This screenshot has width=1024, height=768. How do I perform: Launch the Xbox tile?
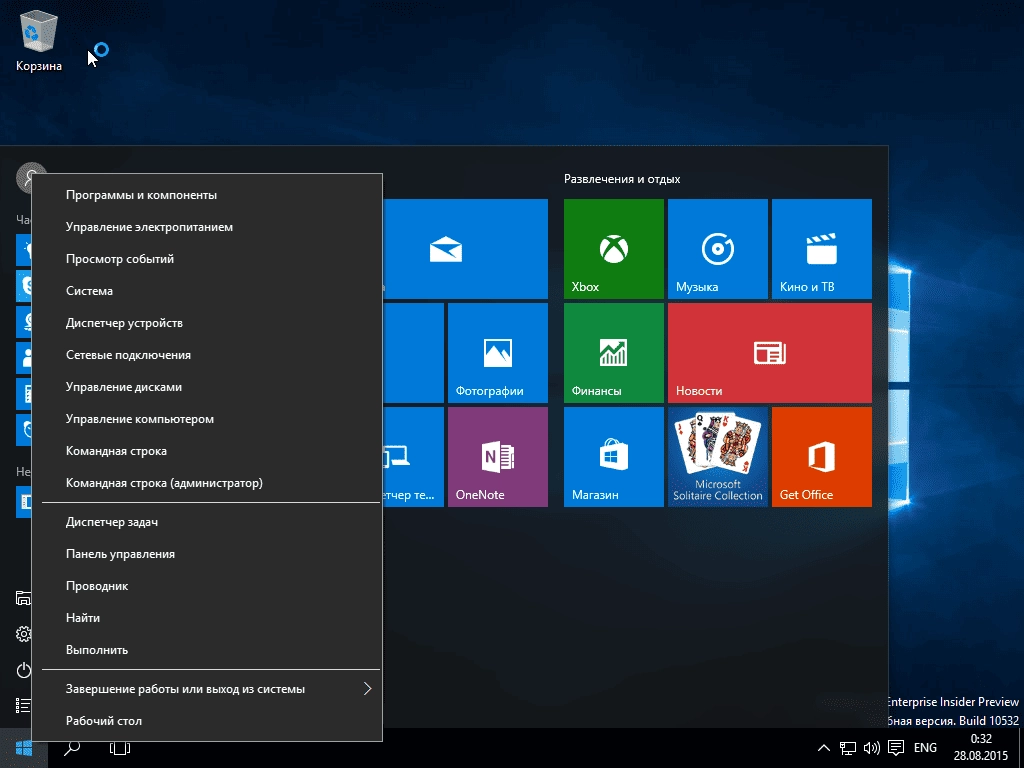pyautogui.click(x=614, y=249)
